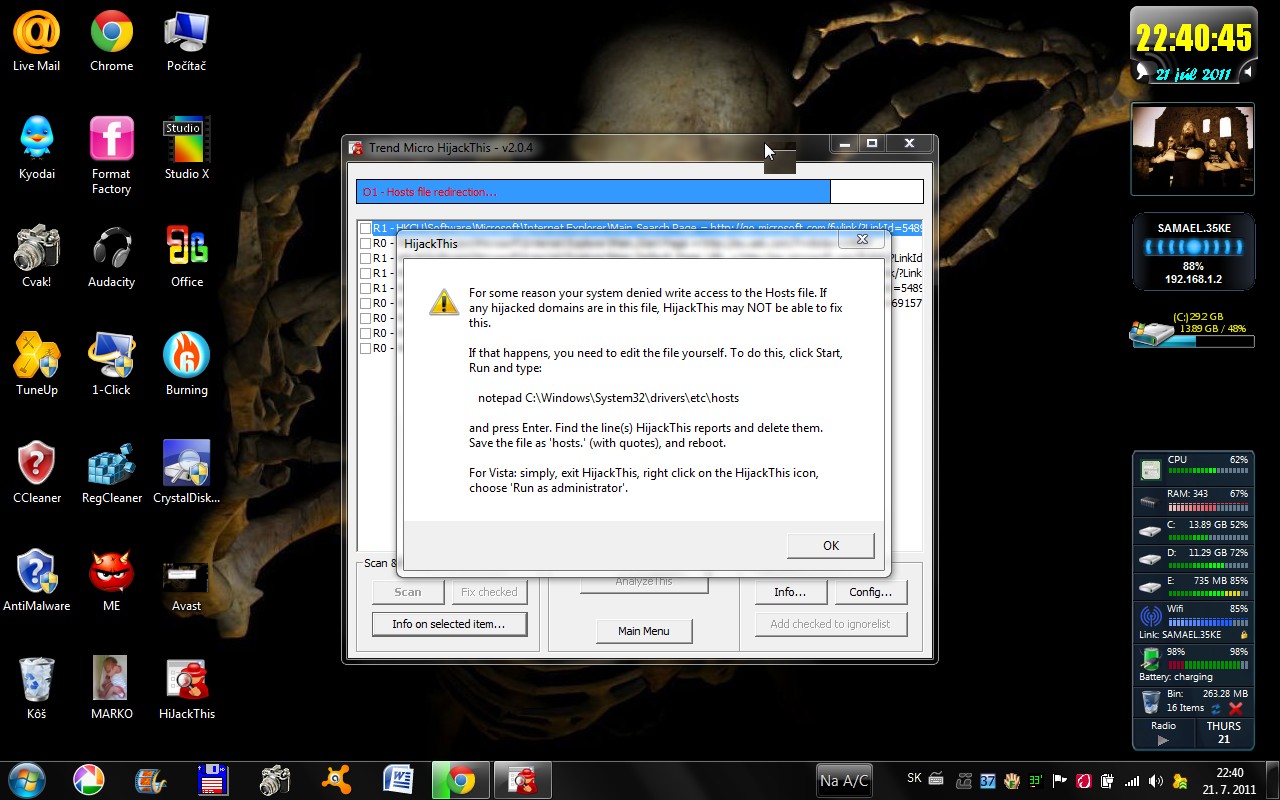This screenshot has width=1280, height=800.
Task: Select the AntiMalware desktop icon
Action: click(x=36, y=581)
